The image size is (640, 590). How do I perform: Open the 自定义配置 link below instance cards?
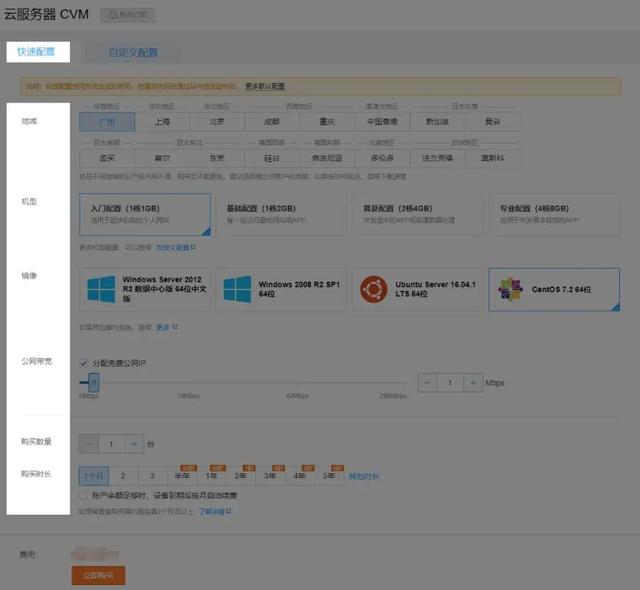pos(176,247)
